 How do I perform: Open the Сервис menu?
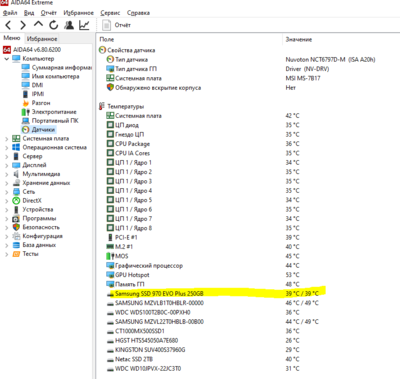pyautogui.click(x=110, y=13)
